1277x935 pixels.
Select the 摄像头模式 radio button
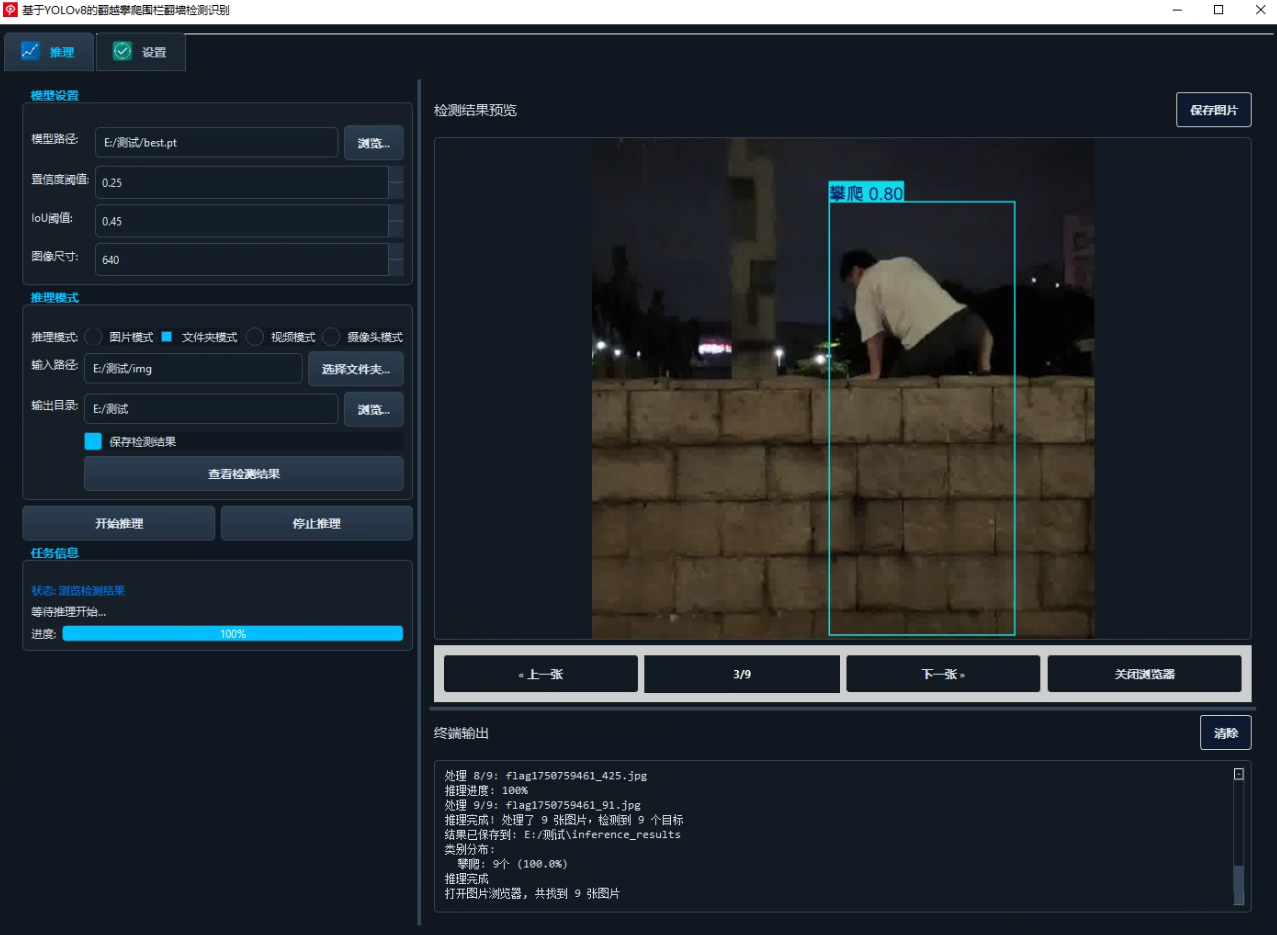coord(331,337)
